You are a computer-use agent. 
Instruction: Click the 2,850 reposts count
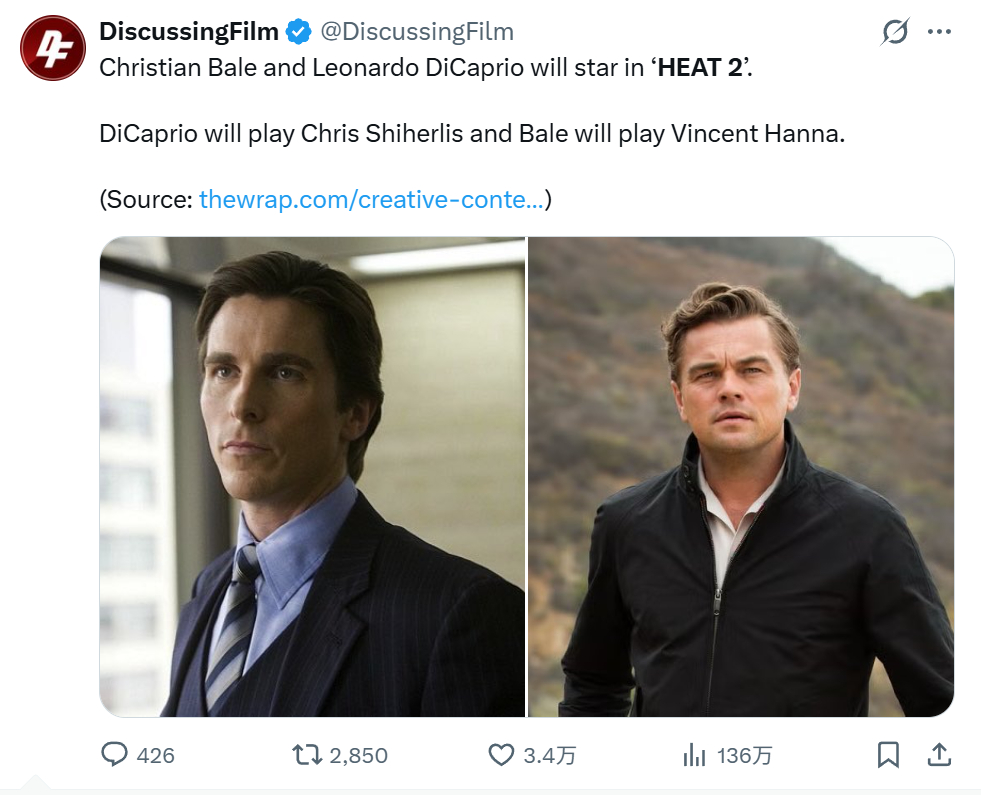358,756
